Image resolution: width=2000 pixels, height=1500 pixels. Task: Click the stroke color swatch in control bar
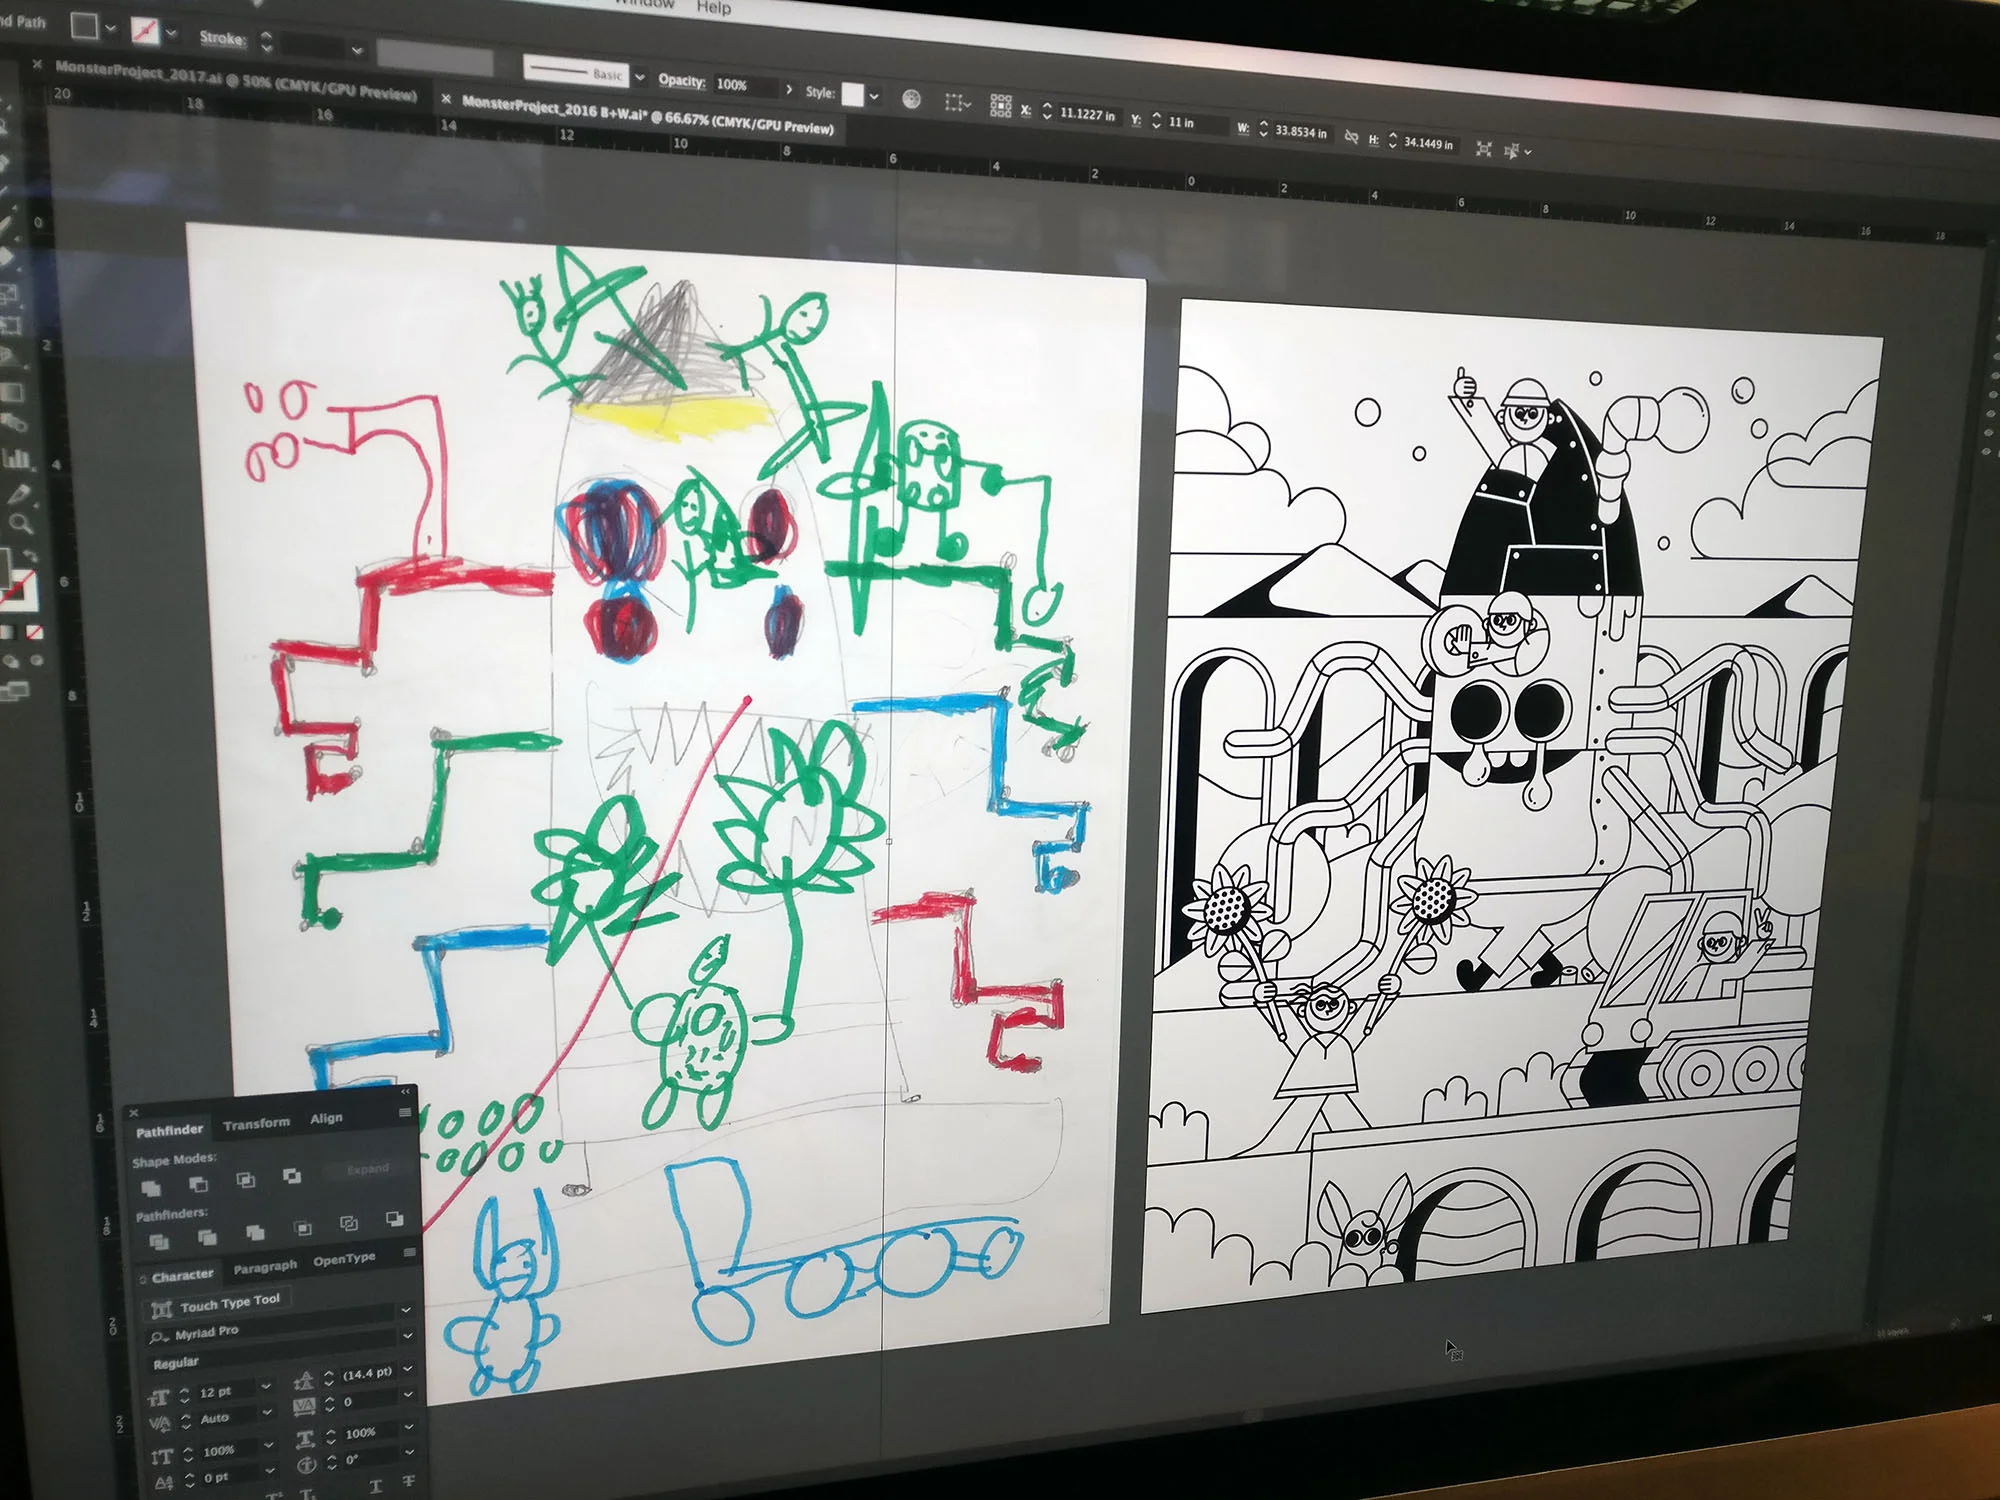pyautogui.click(x=146, y=32)
